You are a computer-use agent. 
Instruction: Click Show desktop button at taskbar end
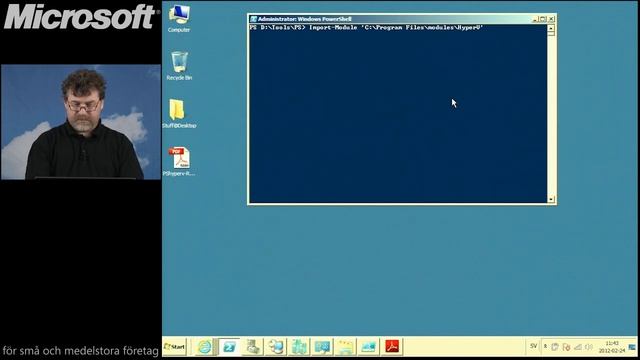(632, 347)
